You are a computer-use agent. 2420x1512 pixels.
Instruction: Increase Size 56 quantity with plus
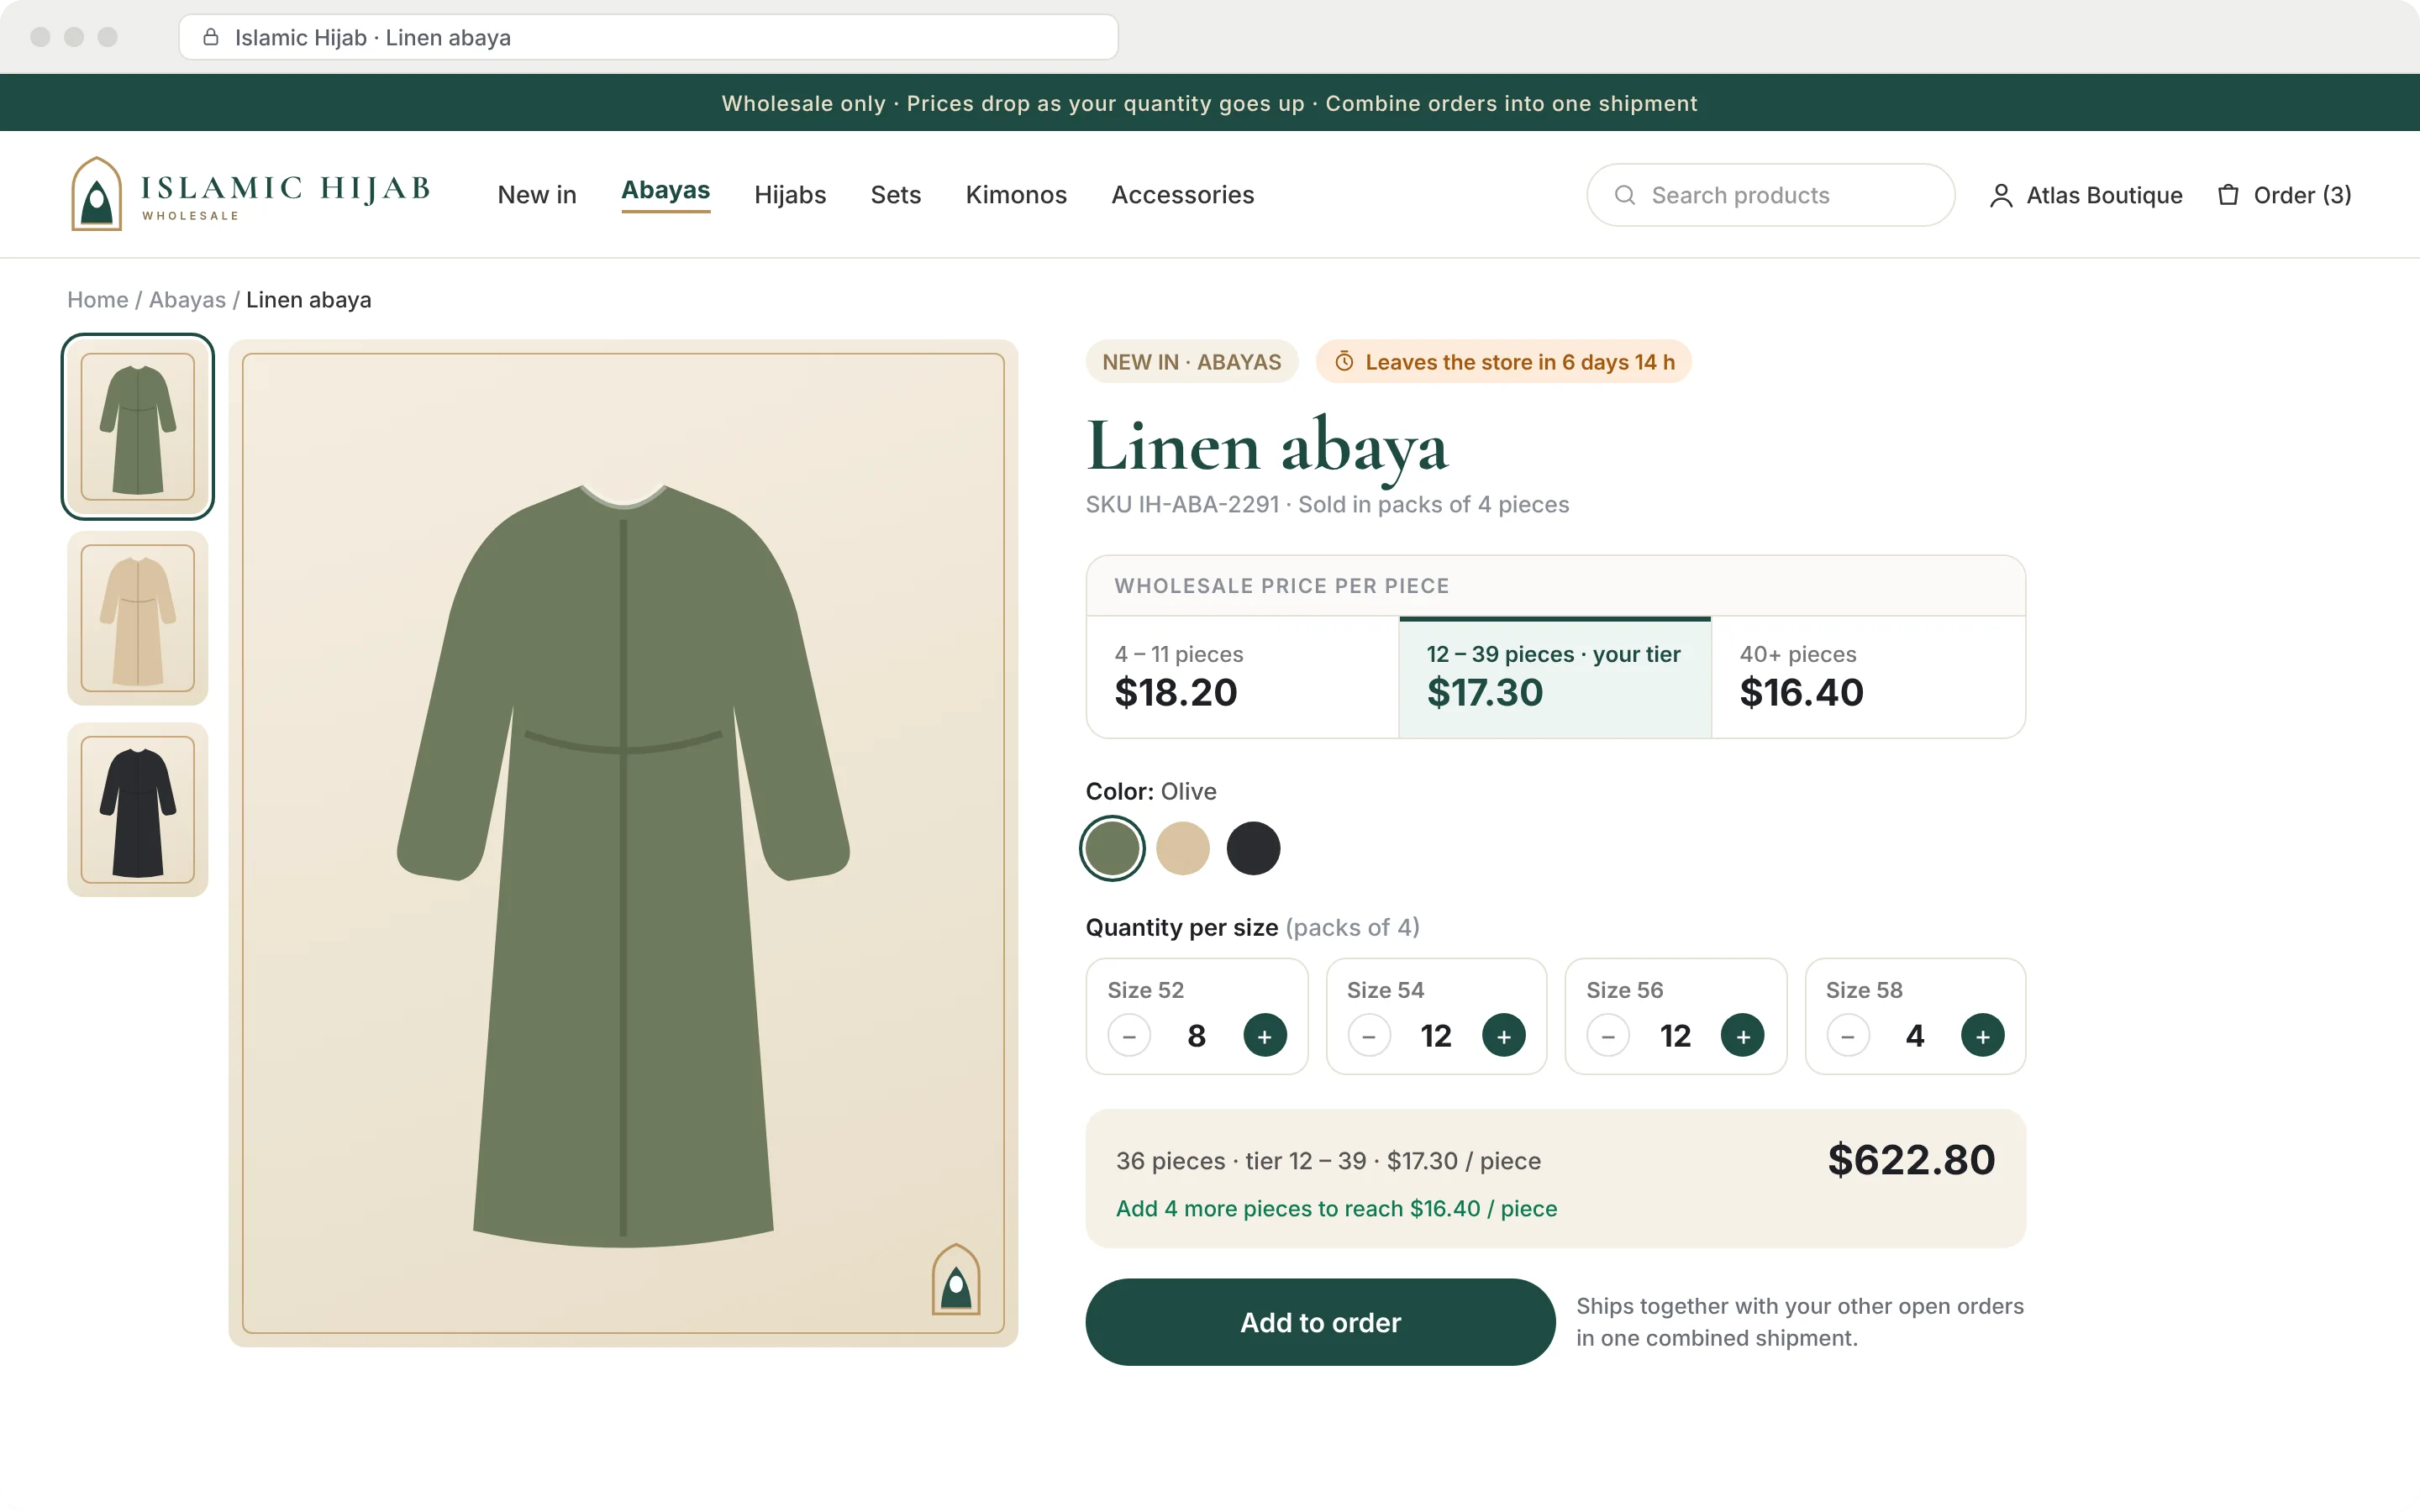1742,1036
